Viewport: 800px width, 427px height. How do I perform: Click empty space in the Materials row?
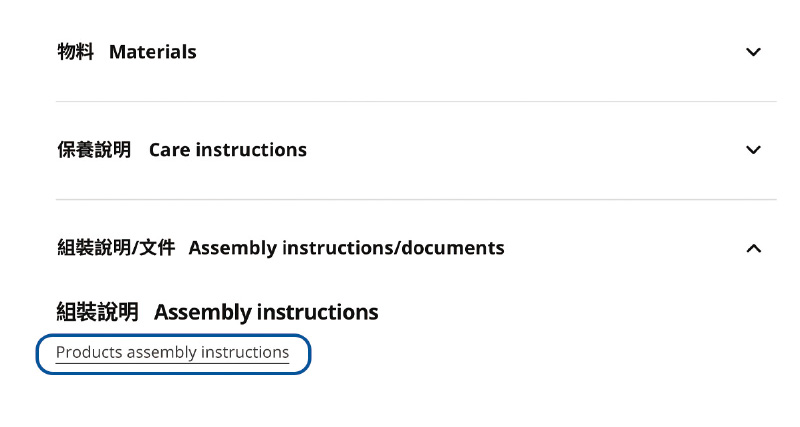pos(470,52)
